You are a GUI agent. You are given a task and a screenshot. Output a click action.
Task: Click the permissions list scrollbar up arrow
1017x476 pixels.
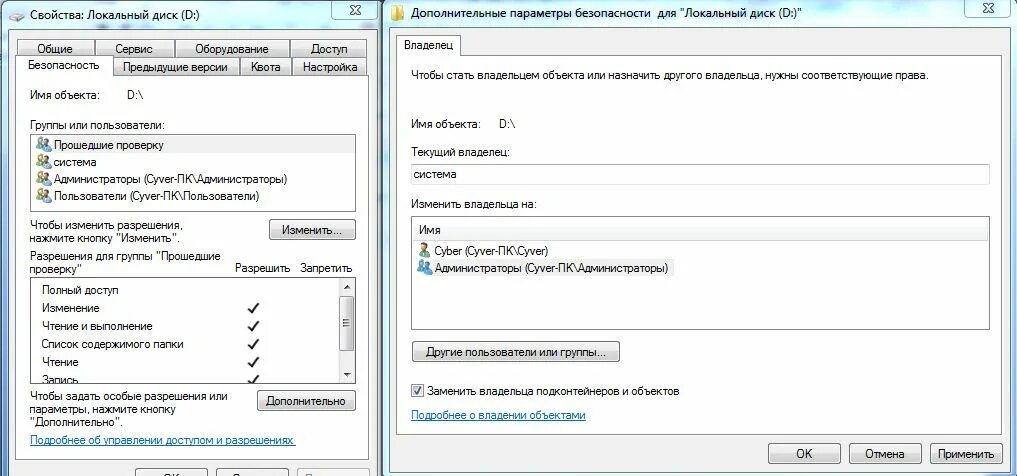347,286
